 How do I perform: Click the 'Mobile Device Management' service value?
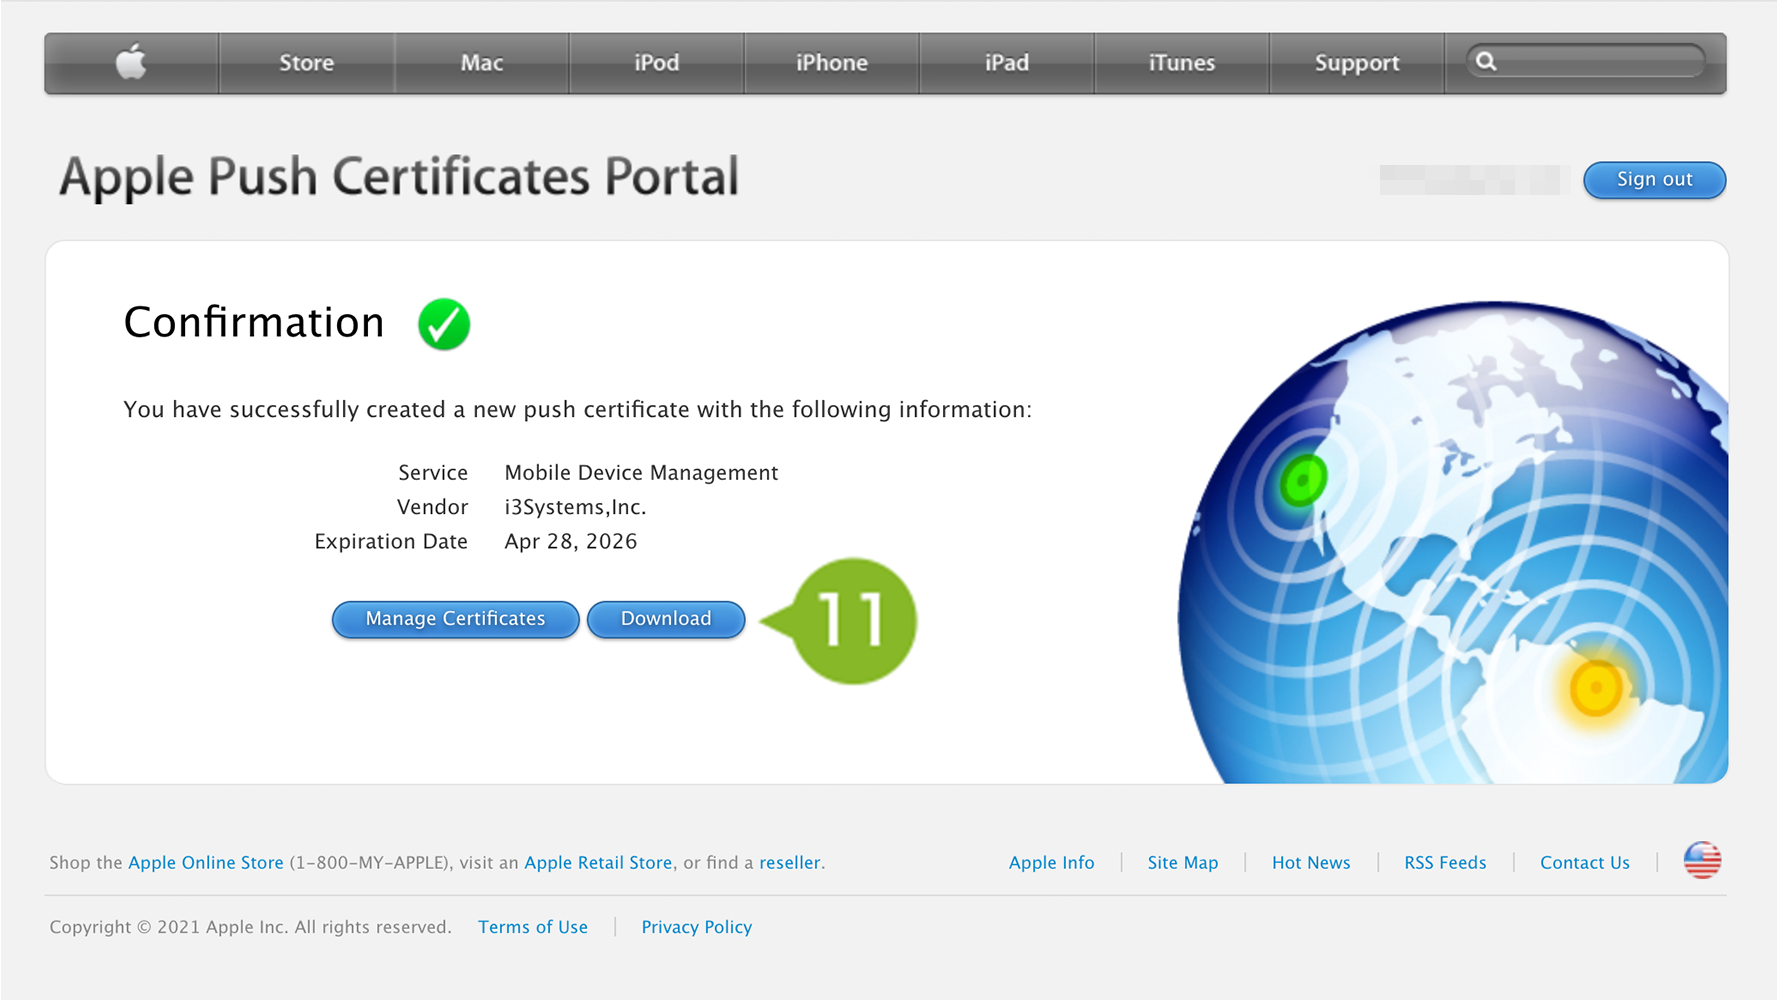(x=641, y=473)
